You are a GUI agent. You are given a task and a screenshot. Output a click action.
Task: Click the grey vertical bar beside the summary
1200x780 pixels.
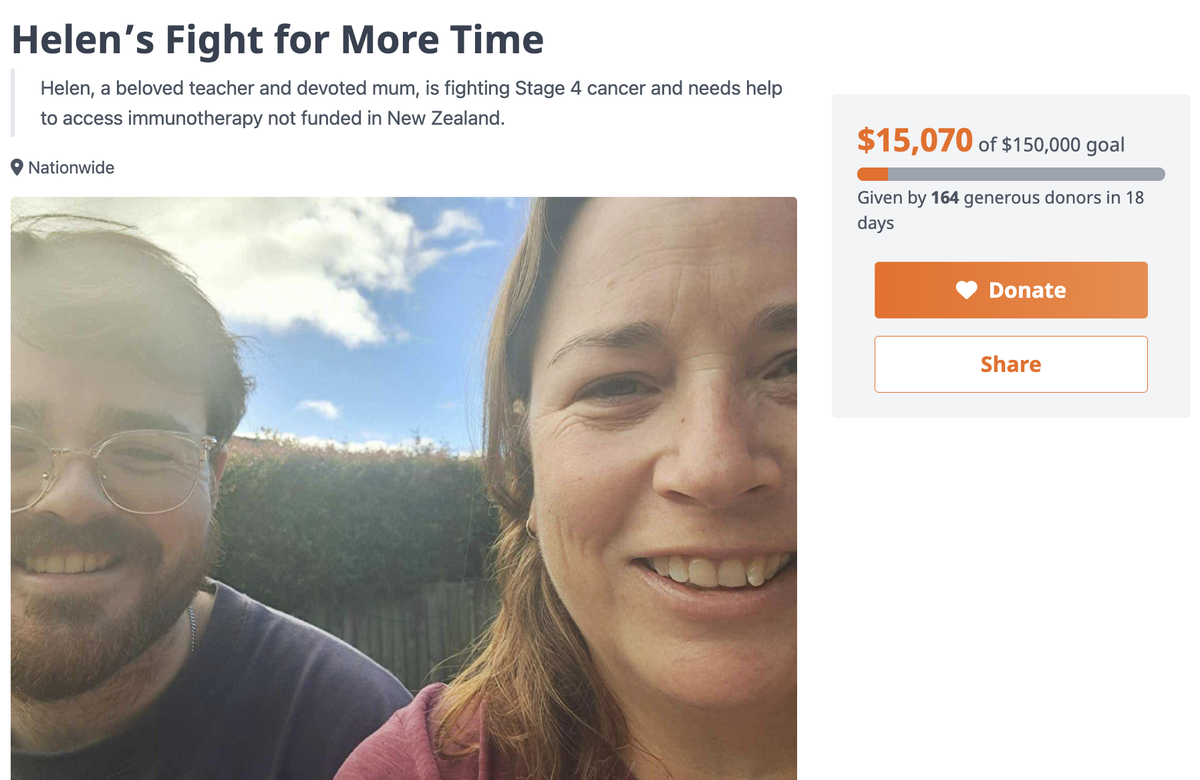coord(13,103)
